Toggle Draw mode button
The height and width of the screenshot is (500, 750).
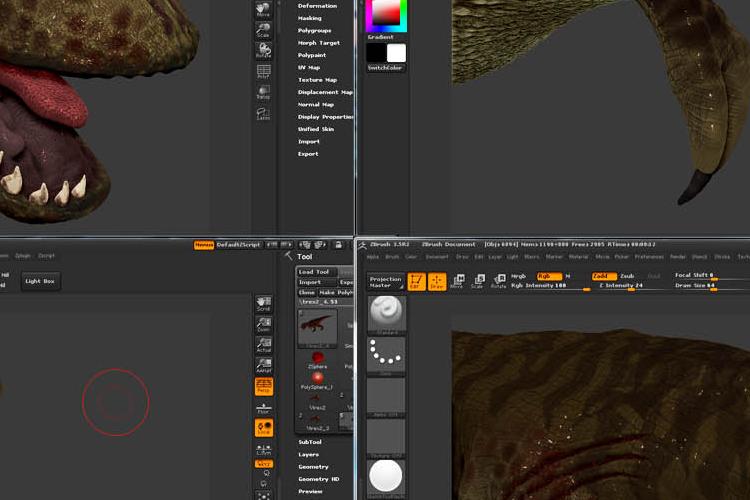[x=437, y=281]
